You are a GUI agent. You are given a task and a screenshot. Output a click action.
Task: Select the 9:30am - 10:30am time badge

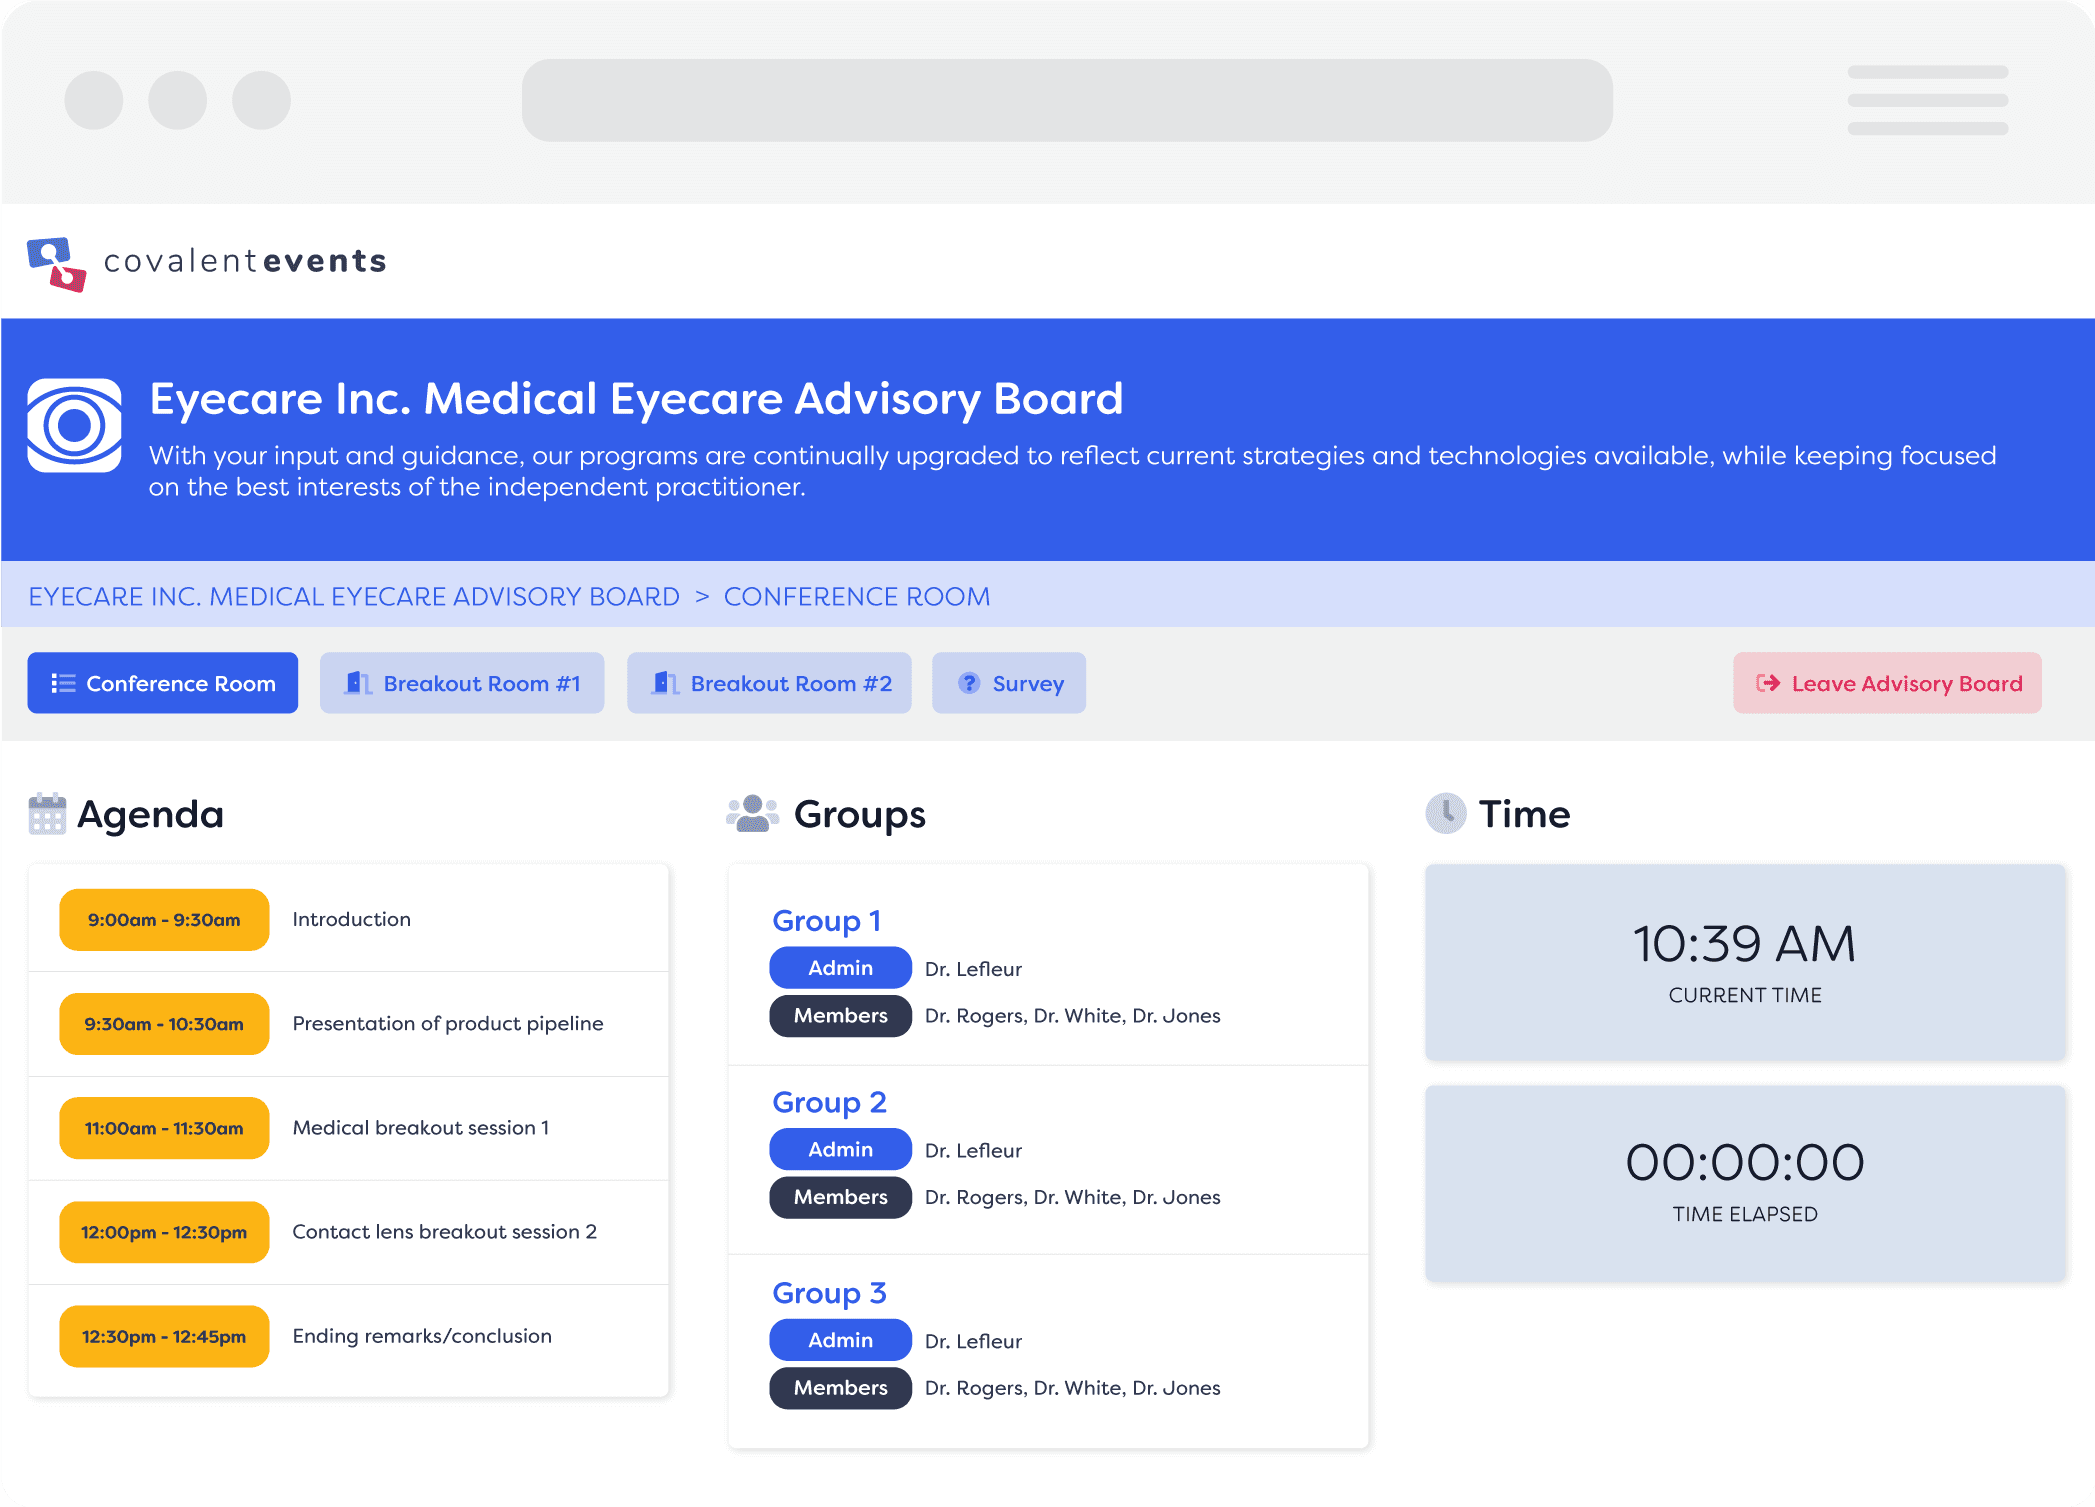(x=164, y=1024)
